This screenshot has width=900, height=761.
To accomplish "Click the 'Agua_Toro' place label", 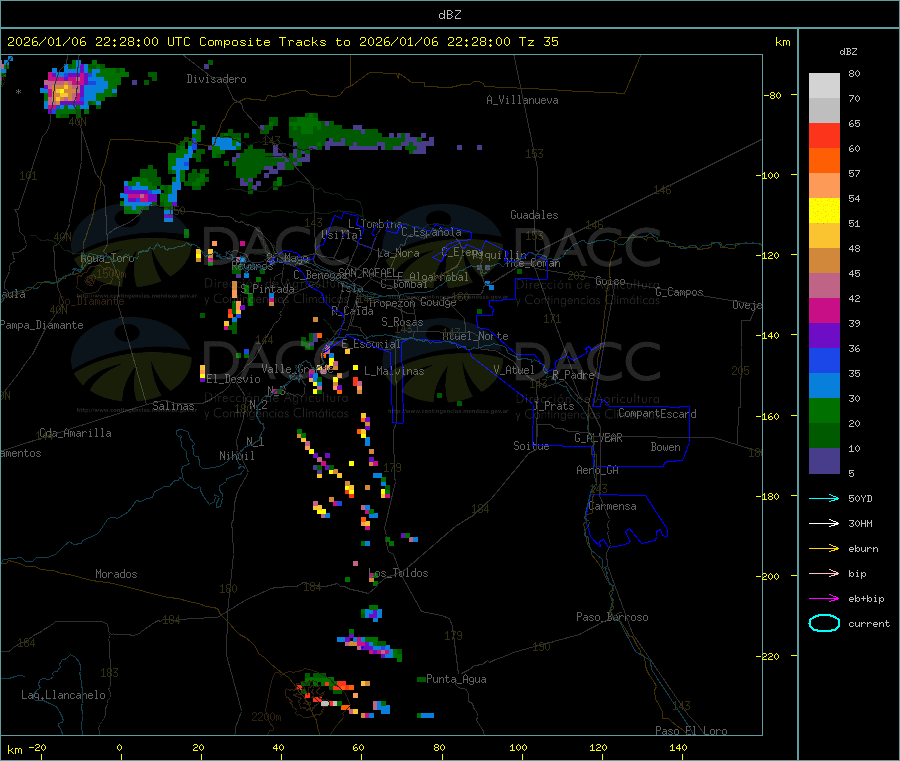I will [107, 259].
